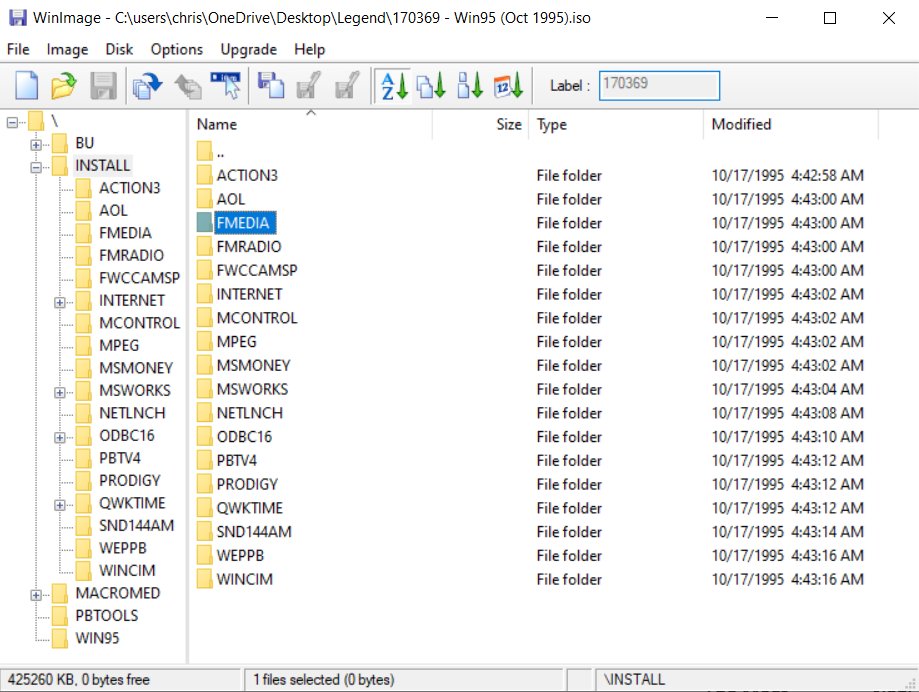Select the AOL folder in the tree
Image resolution: width=919 pixels, height=692 pixels.
click(113, 210)
